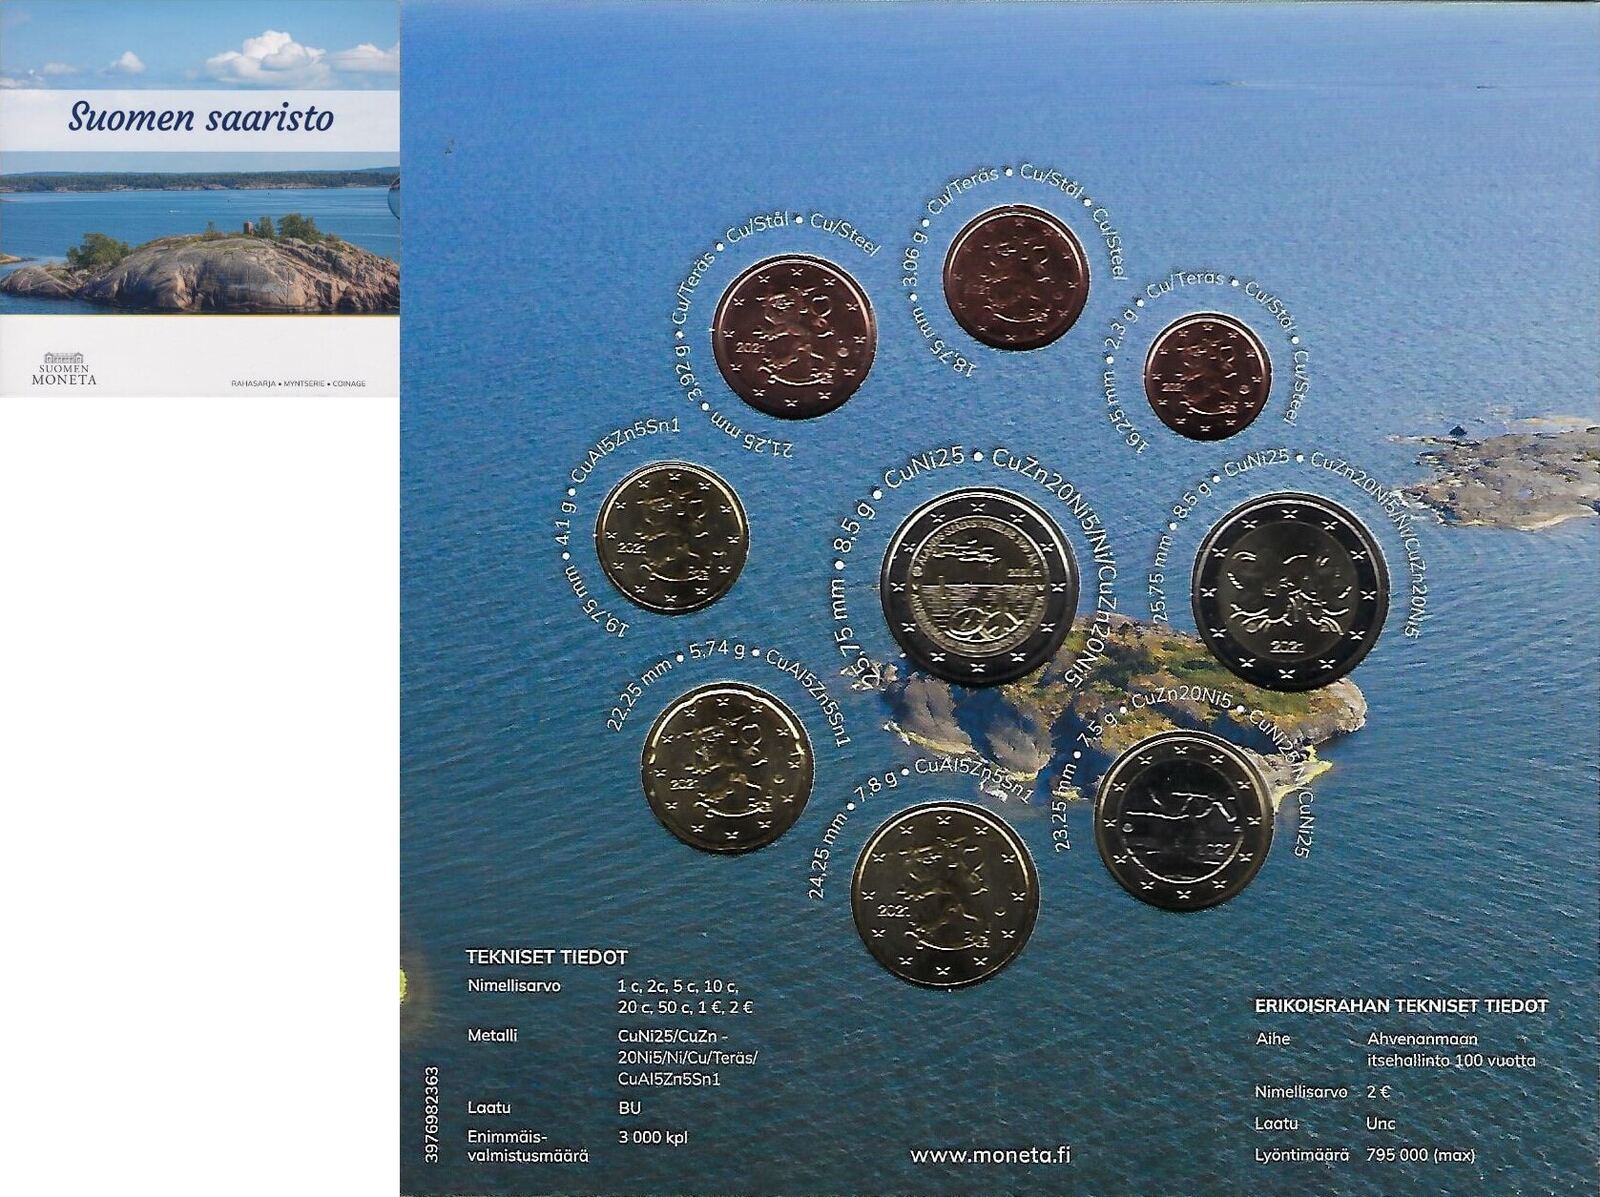Click the 'Metalli' label
1600x1197 pixels.
click(x=492, y=1036)
